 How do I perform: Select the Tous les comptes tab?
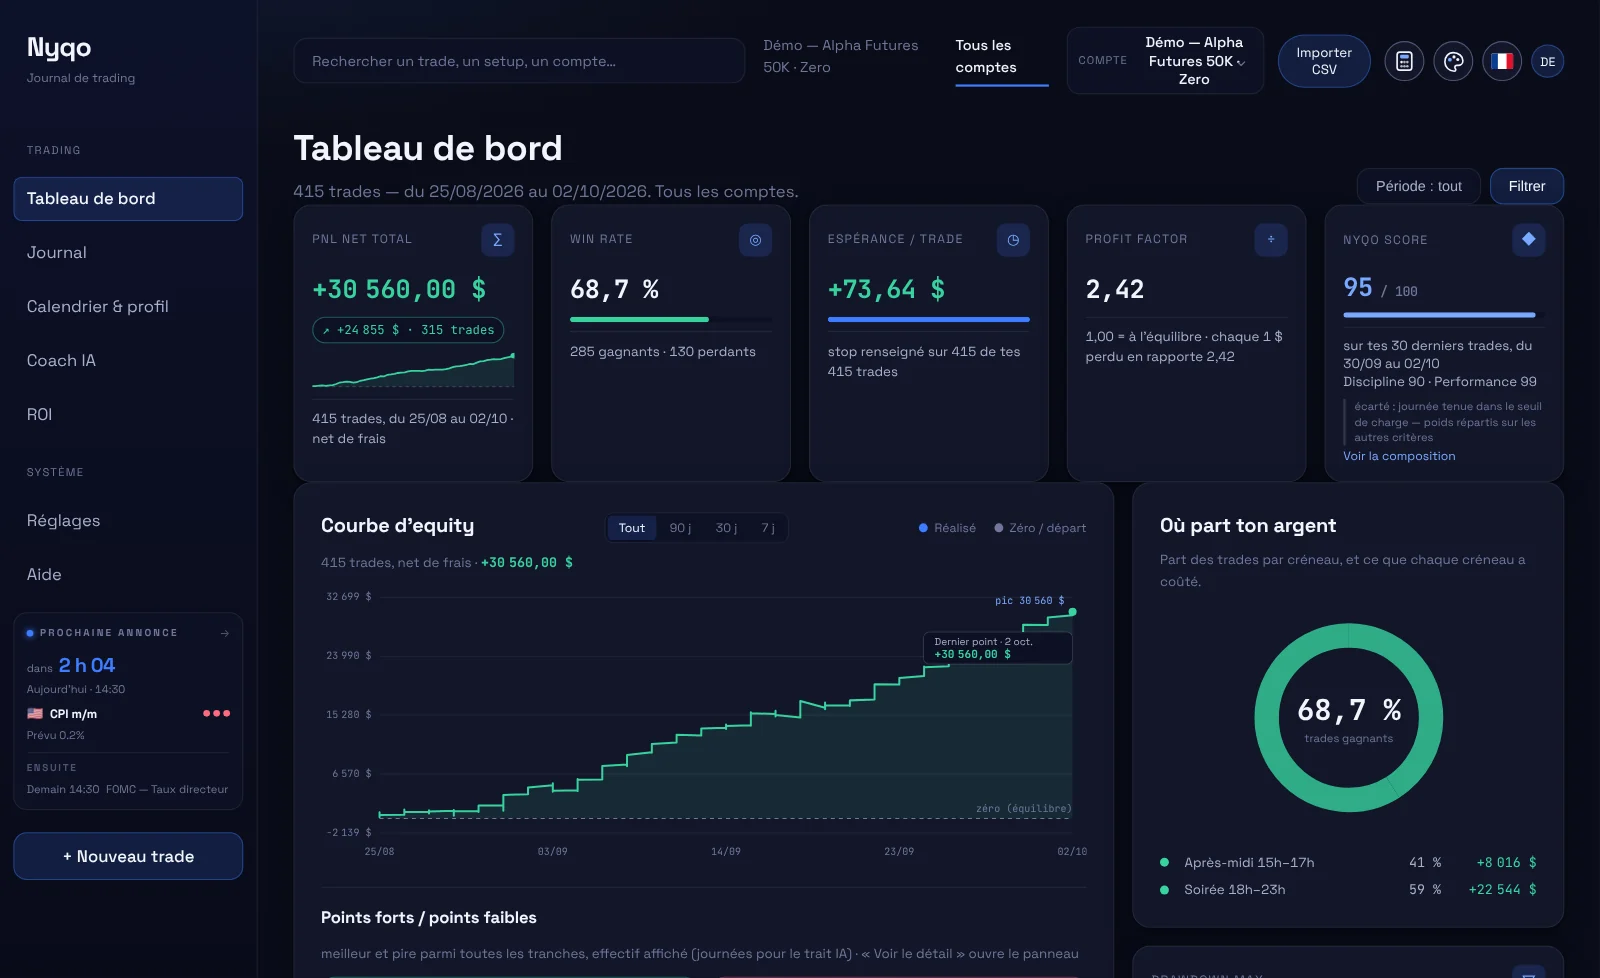(x=1002, y=57)
